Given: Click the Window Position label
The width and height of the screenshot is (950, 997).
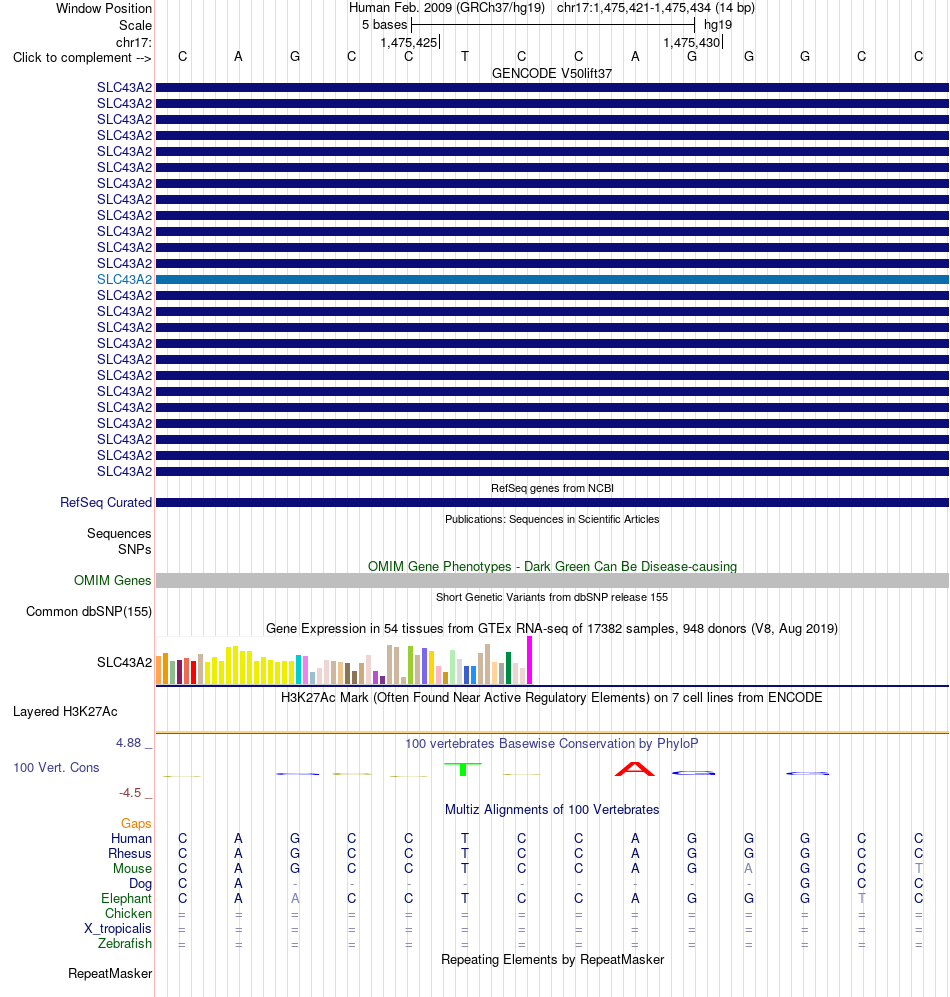Looking at the screenshot, I should (104, 8).
